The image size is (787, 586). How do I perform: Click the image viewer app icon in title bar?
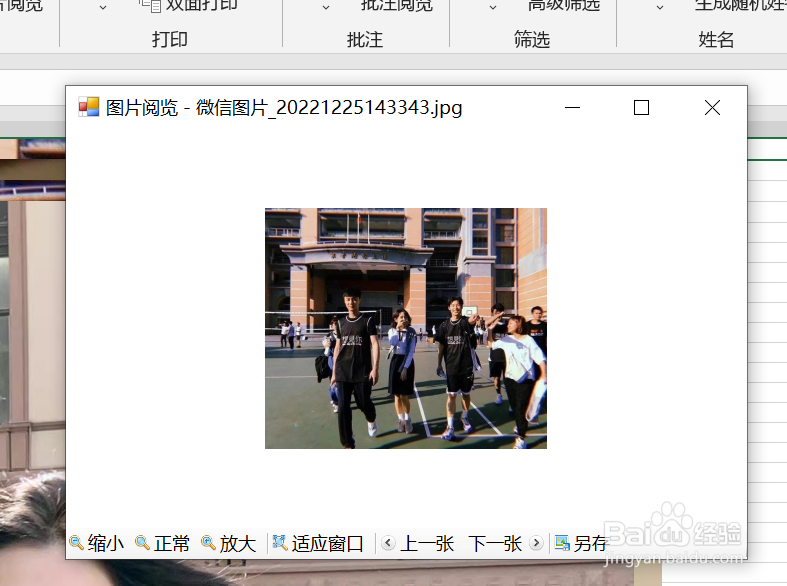tap(89, 107)
